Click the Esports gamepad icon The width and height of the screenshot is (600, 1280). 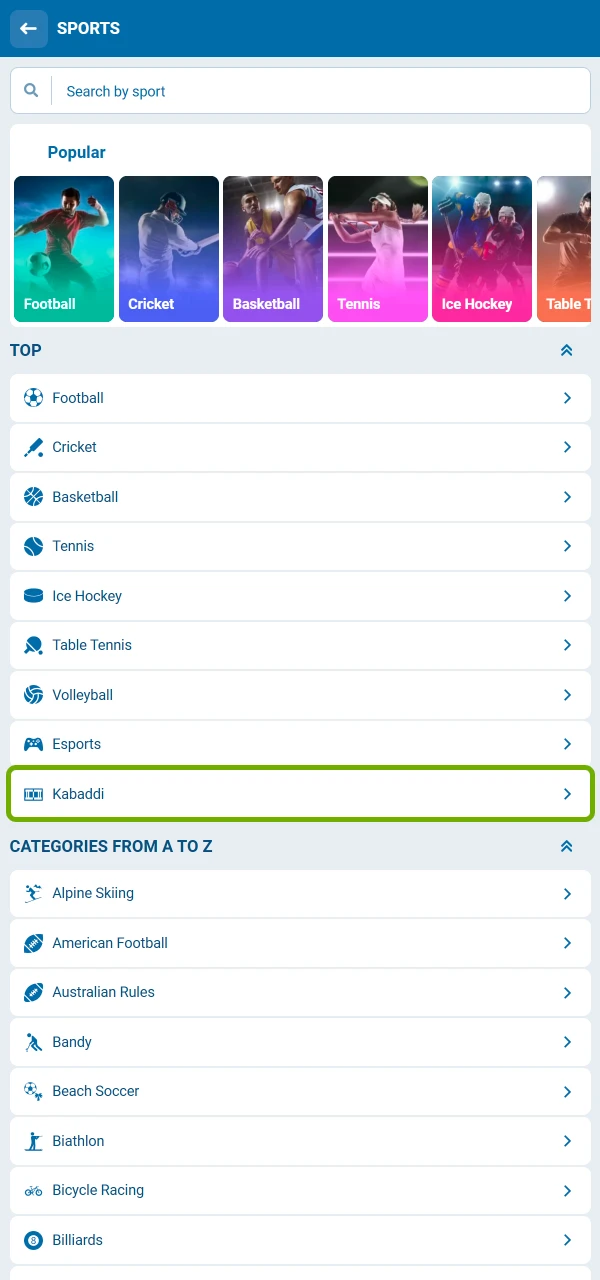(34, 744)
